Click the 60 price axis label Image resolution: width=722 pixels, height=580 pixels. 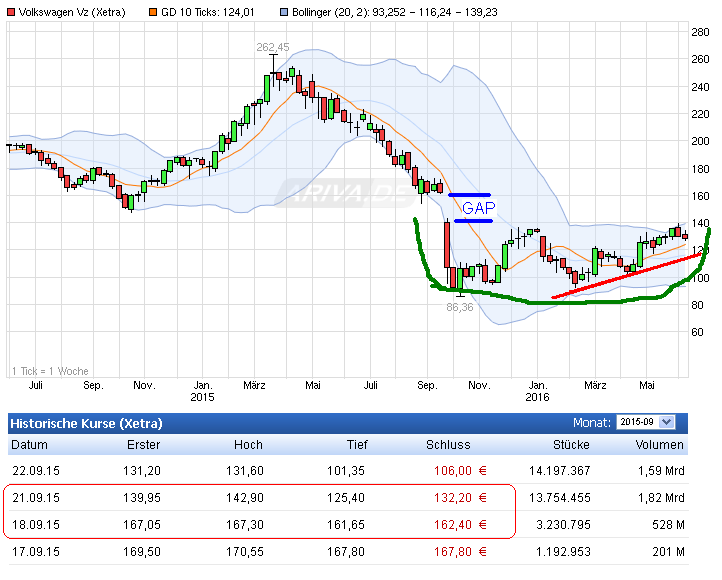point(698,332)
